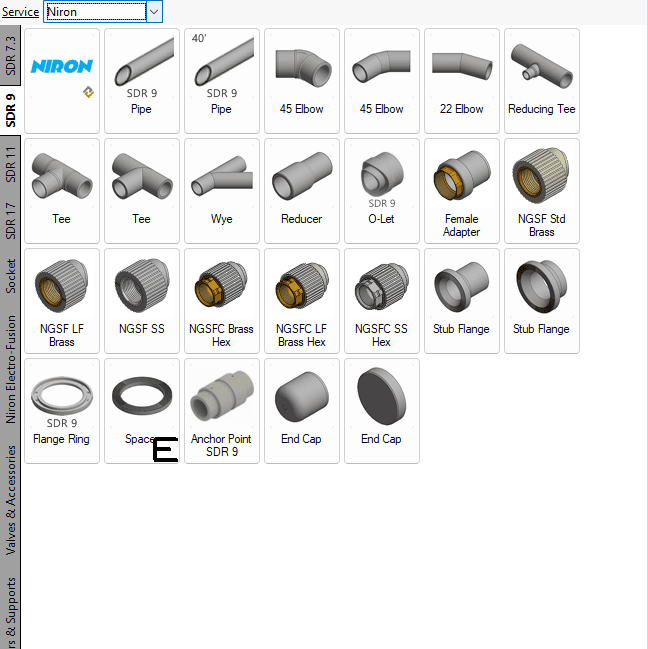648x649 pixels.
Task: Pick the Wye fitting
Action: (x=222, y=190)
